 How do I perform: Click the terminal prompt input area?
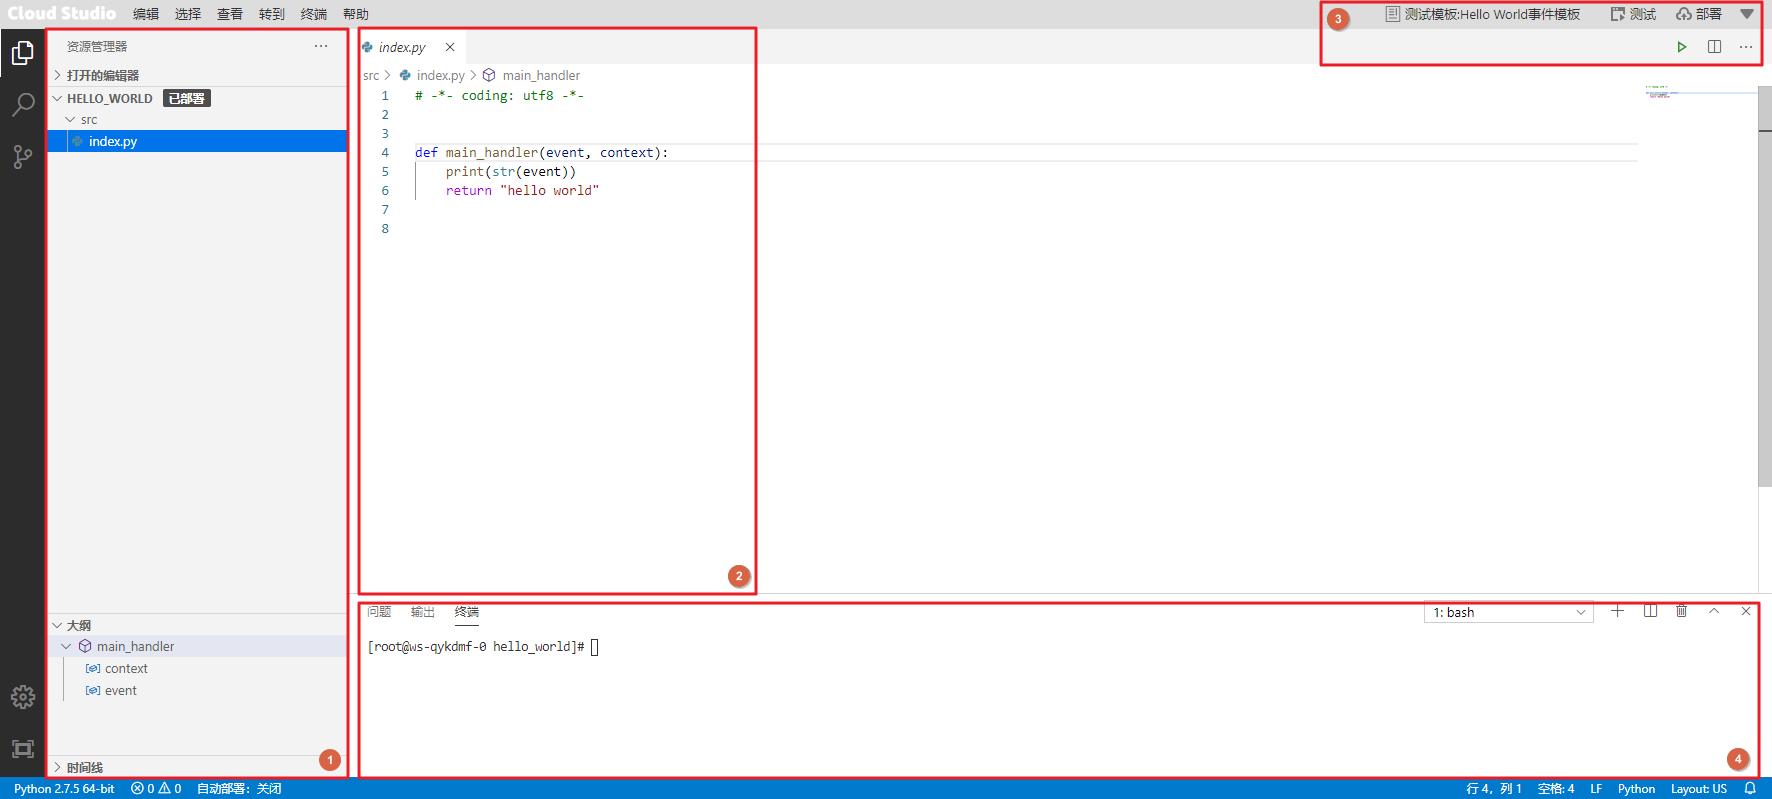click(594, 647)
